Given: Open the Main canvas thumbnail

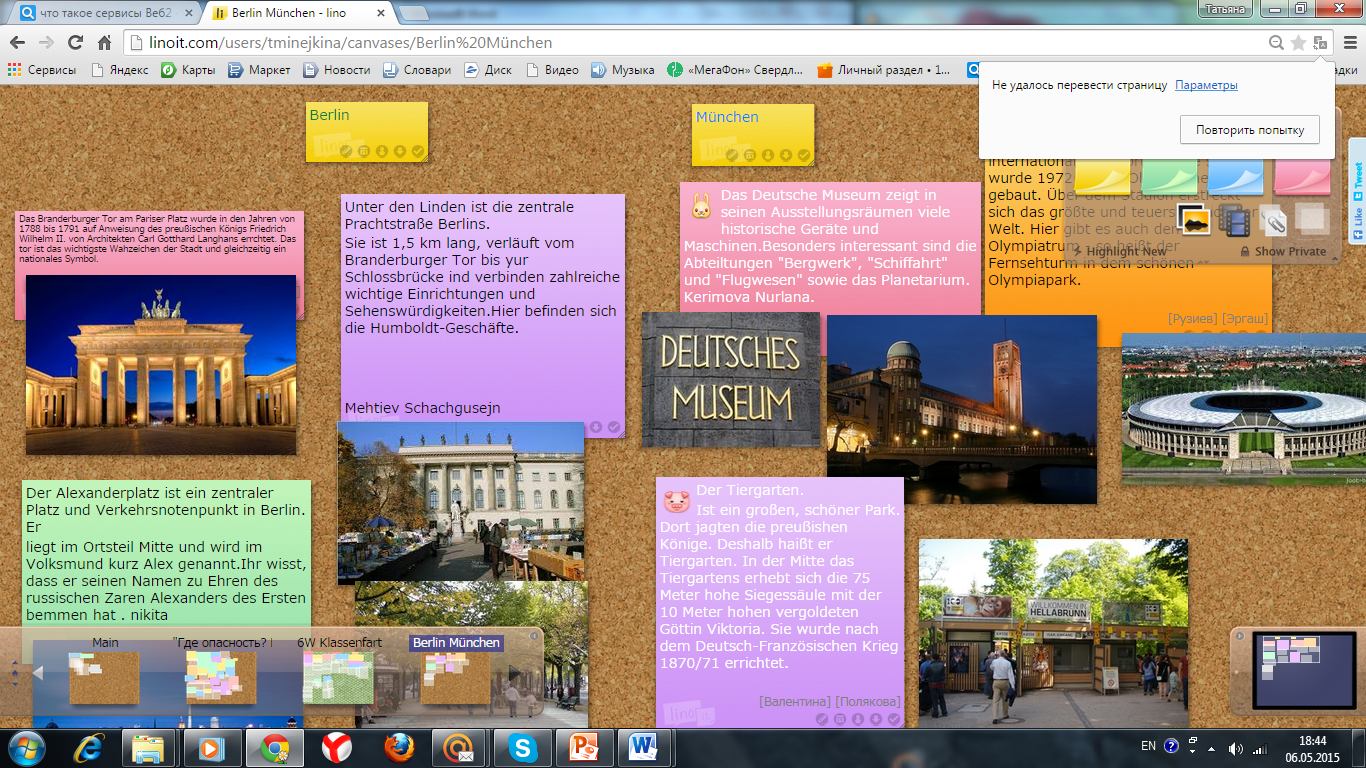Looking at the screenshot, I should pyautogui.click(x=104, y=678).
